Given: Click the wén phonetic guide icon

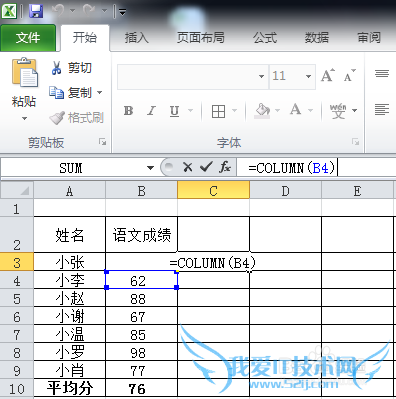Looking at the screenshot, I should point(338,110).
